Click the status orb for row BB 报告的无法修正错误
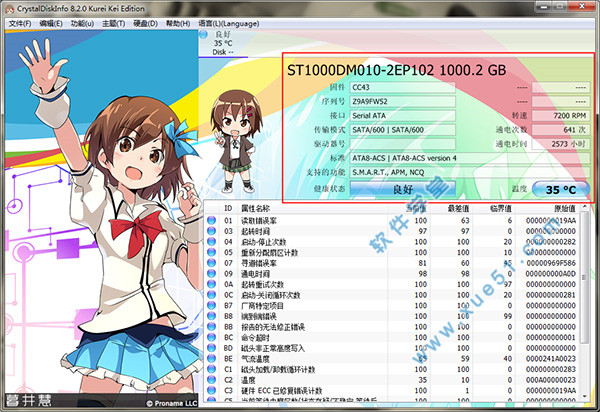Image resolution: width=600 pixels, height=412 pixels. click(211, 327)
